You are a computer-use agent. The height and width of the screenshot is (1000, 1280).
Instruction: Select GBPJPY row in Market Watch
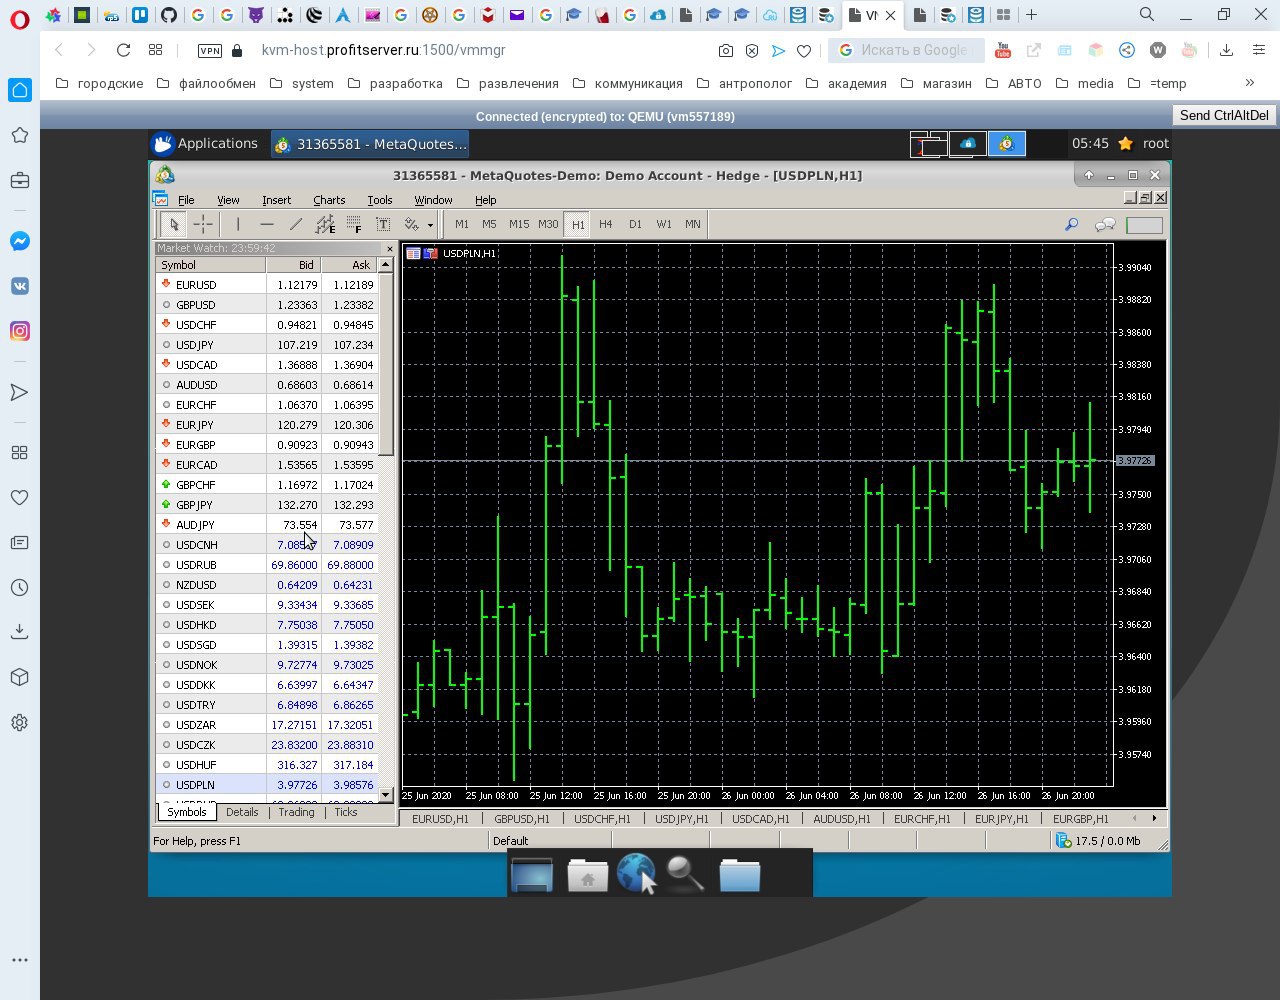267,505
